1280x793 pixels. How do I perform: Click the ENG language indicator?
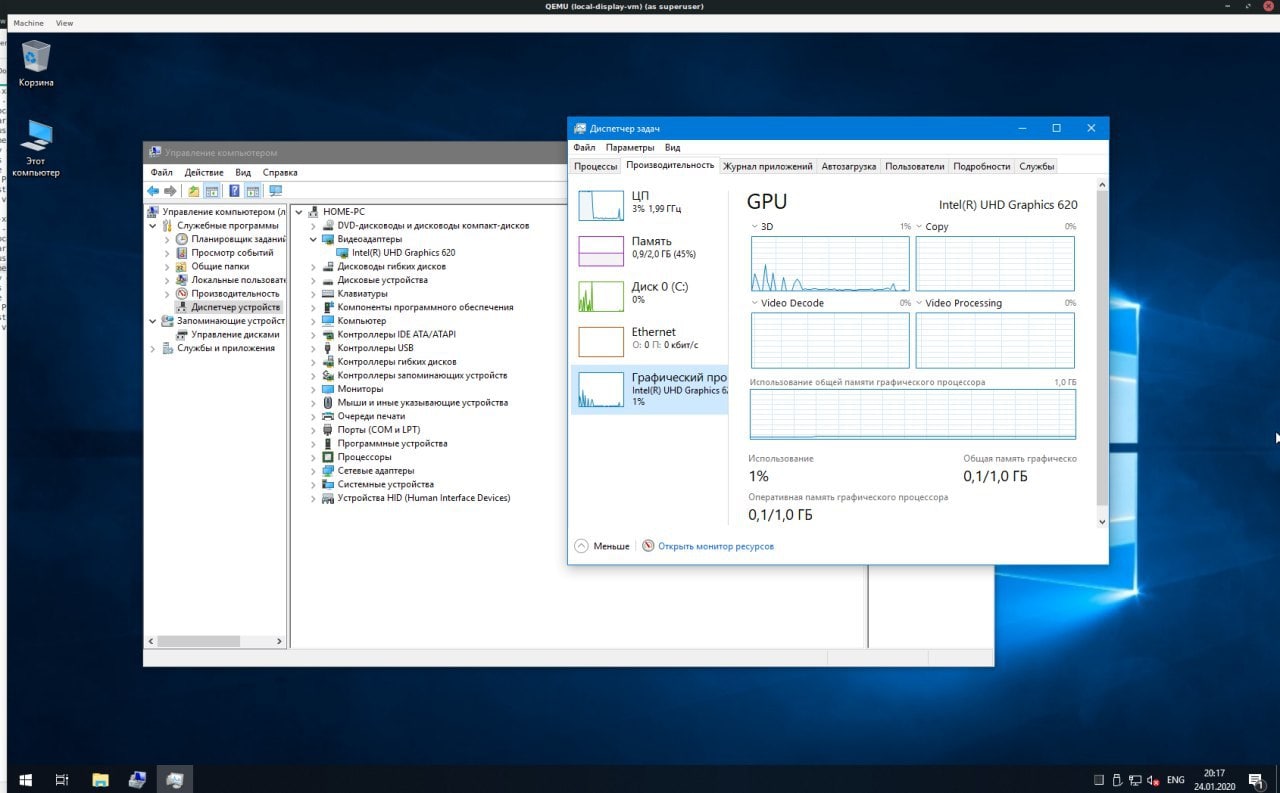click(1176, 780)
